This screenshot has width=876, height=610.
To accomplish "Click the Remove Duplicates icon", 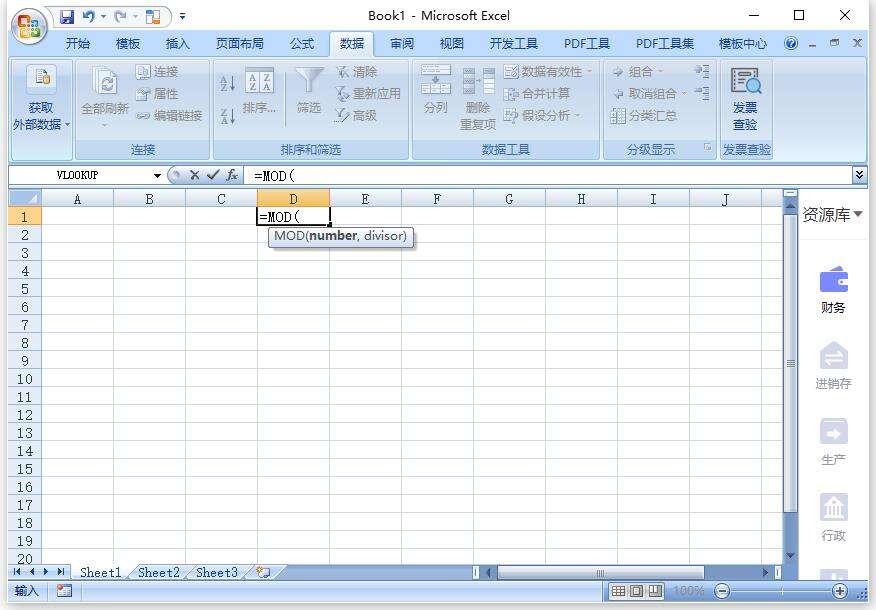I will [x=479, y=80].
